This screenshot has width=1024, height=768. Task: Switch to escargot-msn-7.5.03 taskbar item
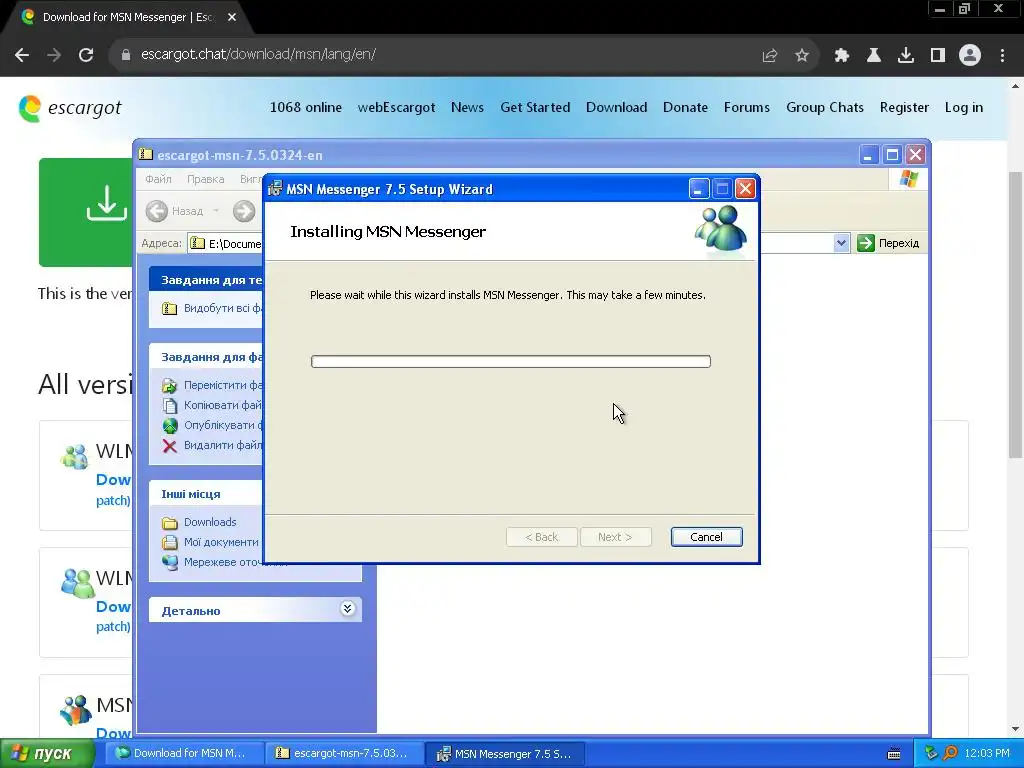point(344,754)
